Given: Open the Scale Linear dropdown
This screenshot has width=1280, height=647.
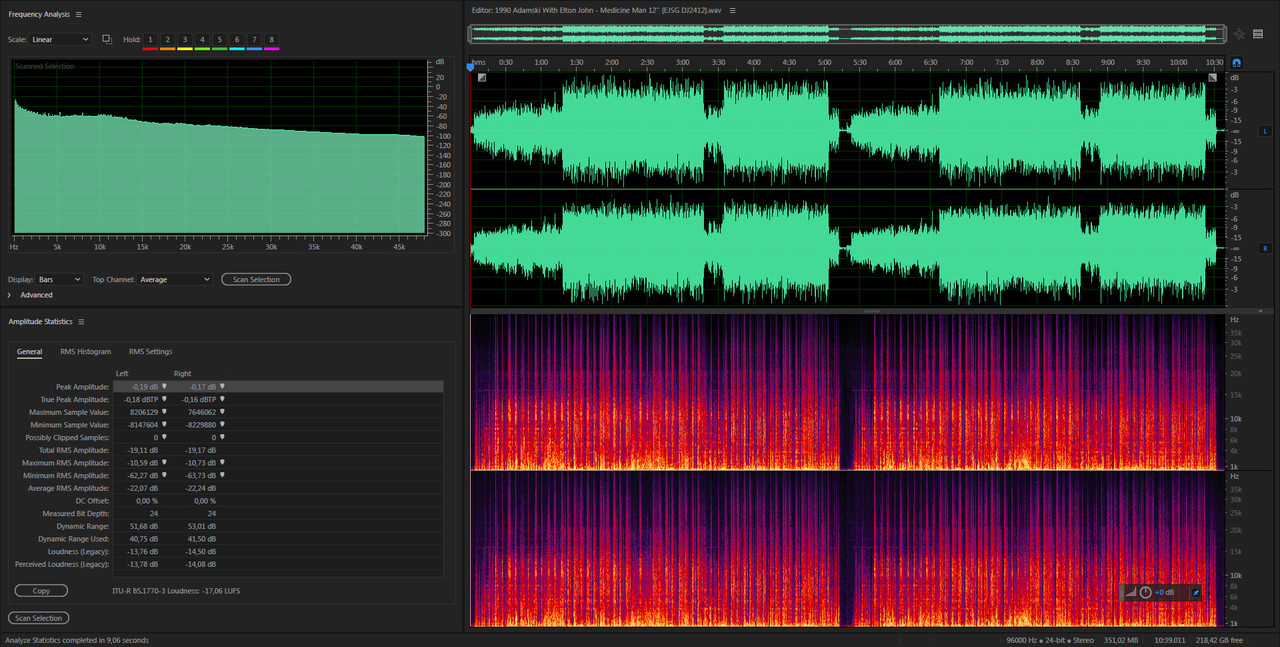Looking at the screenshot, I should pyautogui.click(x=60, y=39).
